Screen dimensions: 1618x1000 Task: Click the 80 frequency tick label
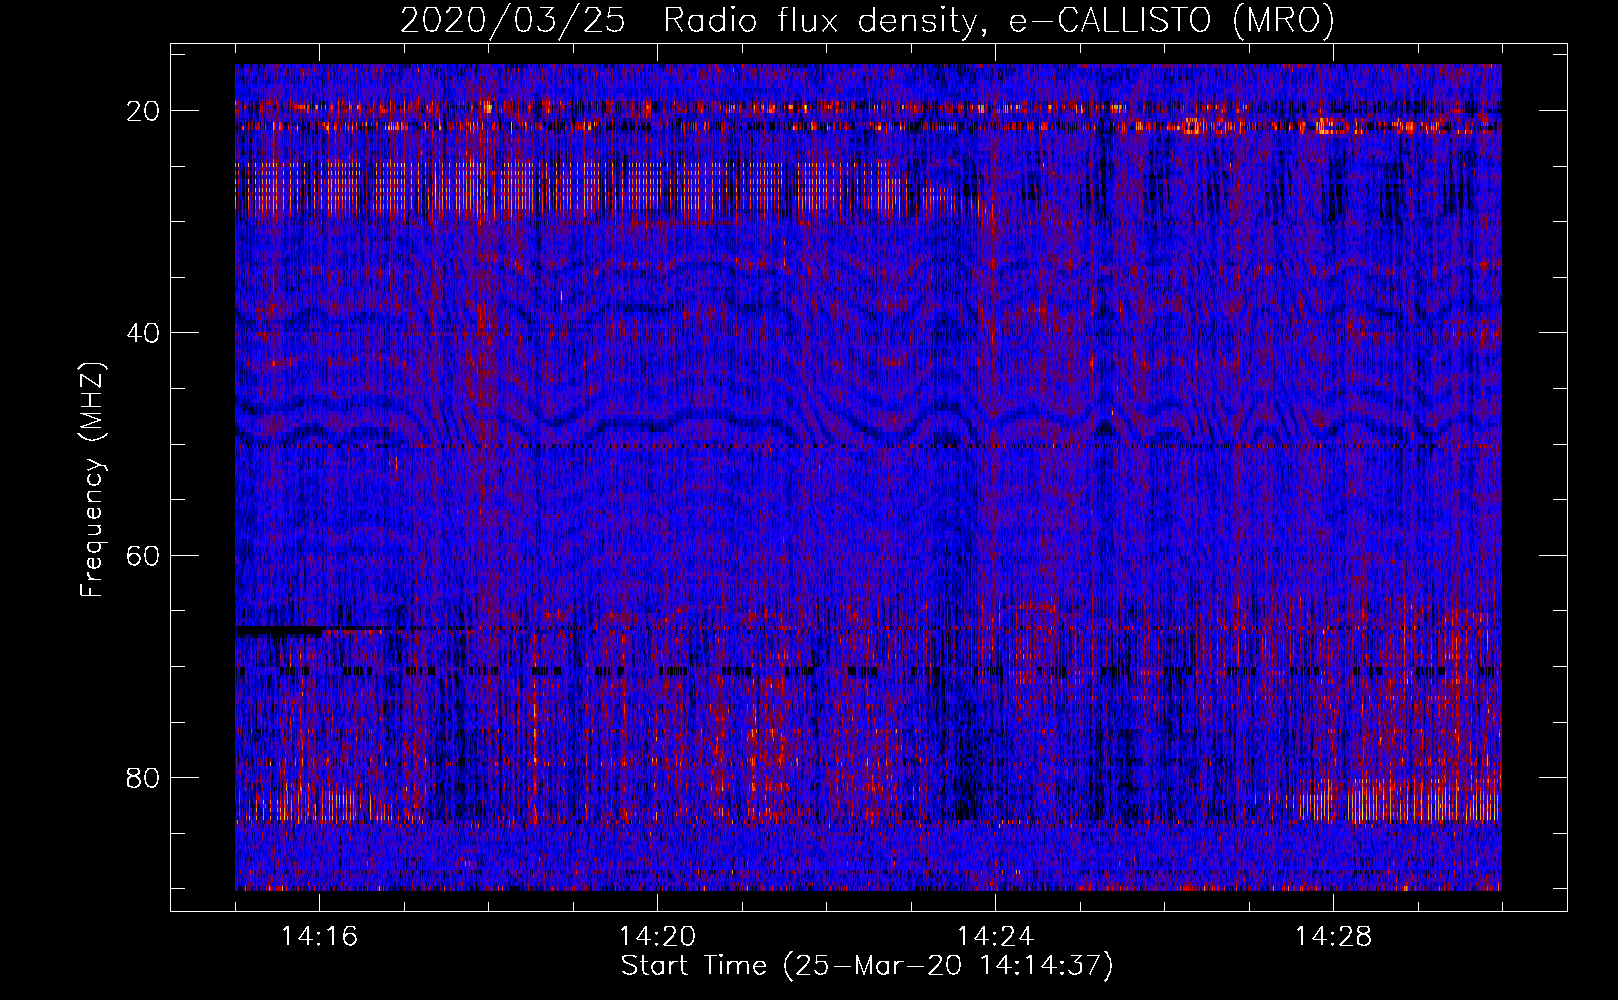tap(144, 777)
